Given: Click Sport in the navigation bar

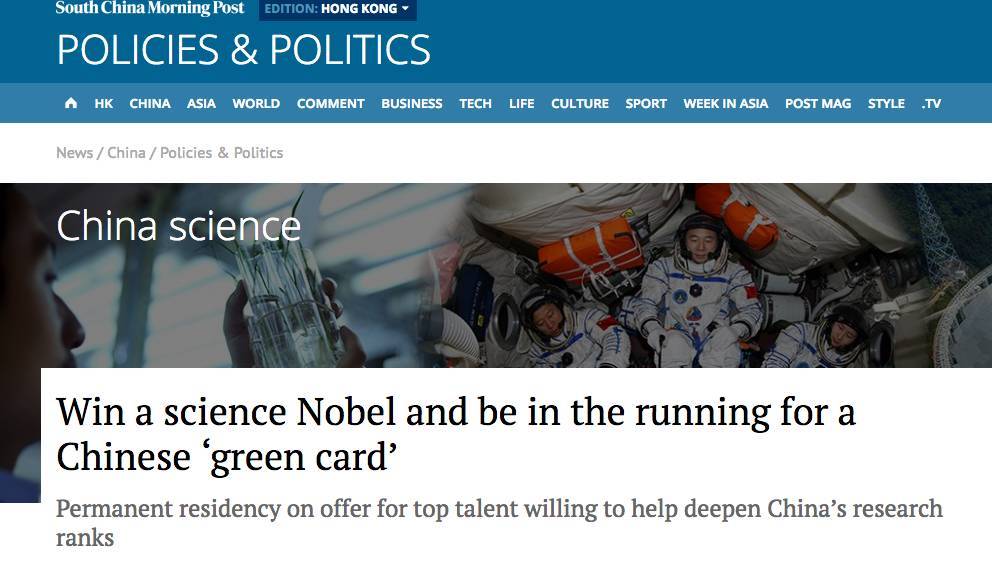Looking at the screenshot, I should [x=646, y=103].
